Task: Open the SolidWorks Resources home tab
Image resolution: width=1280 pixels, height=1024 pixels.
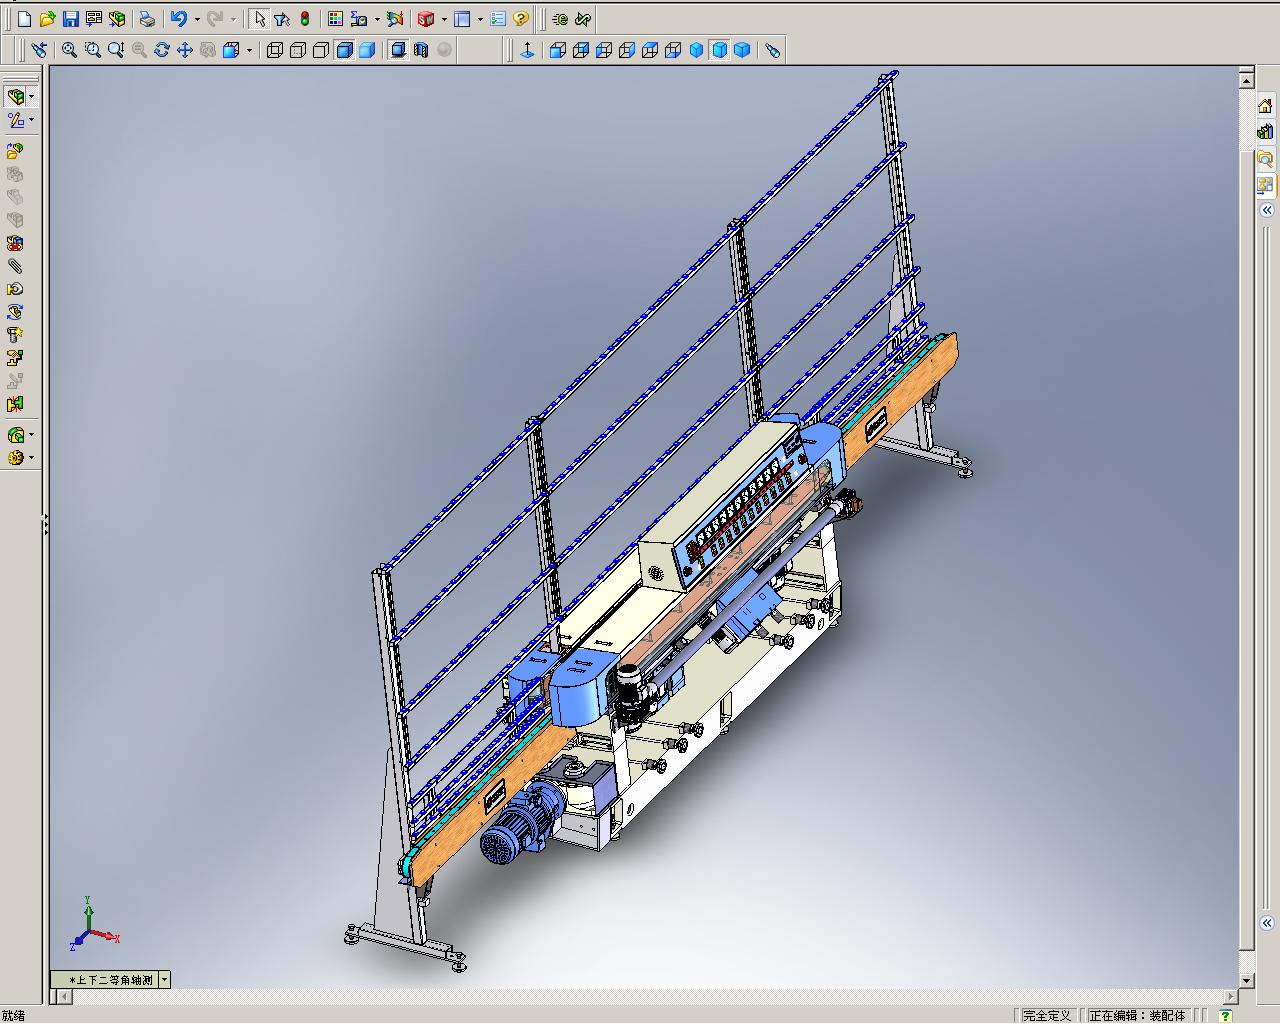Action: (1265, 107)
